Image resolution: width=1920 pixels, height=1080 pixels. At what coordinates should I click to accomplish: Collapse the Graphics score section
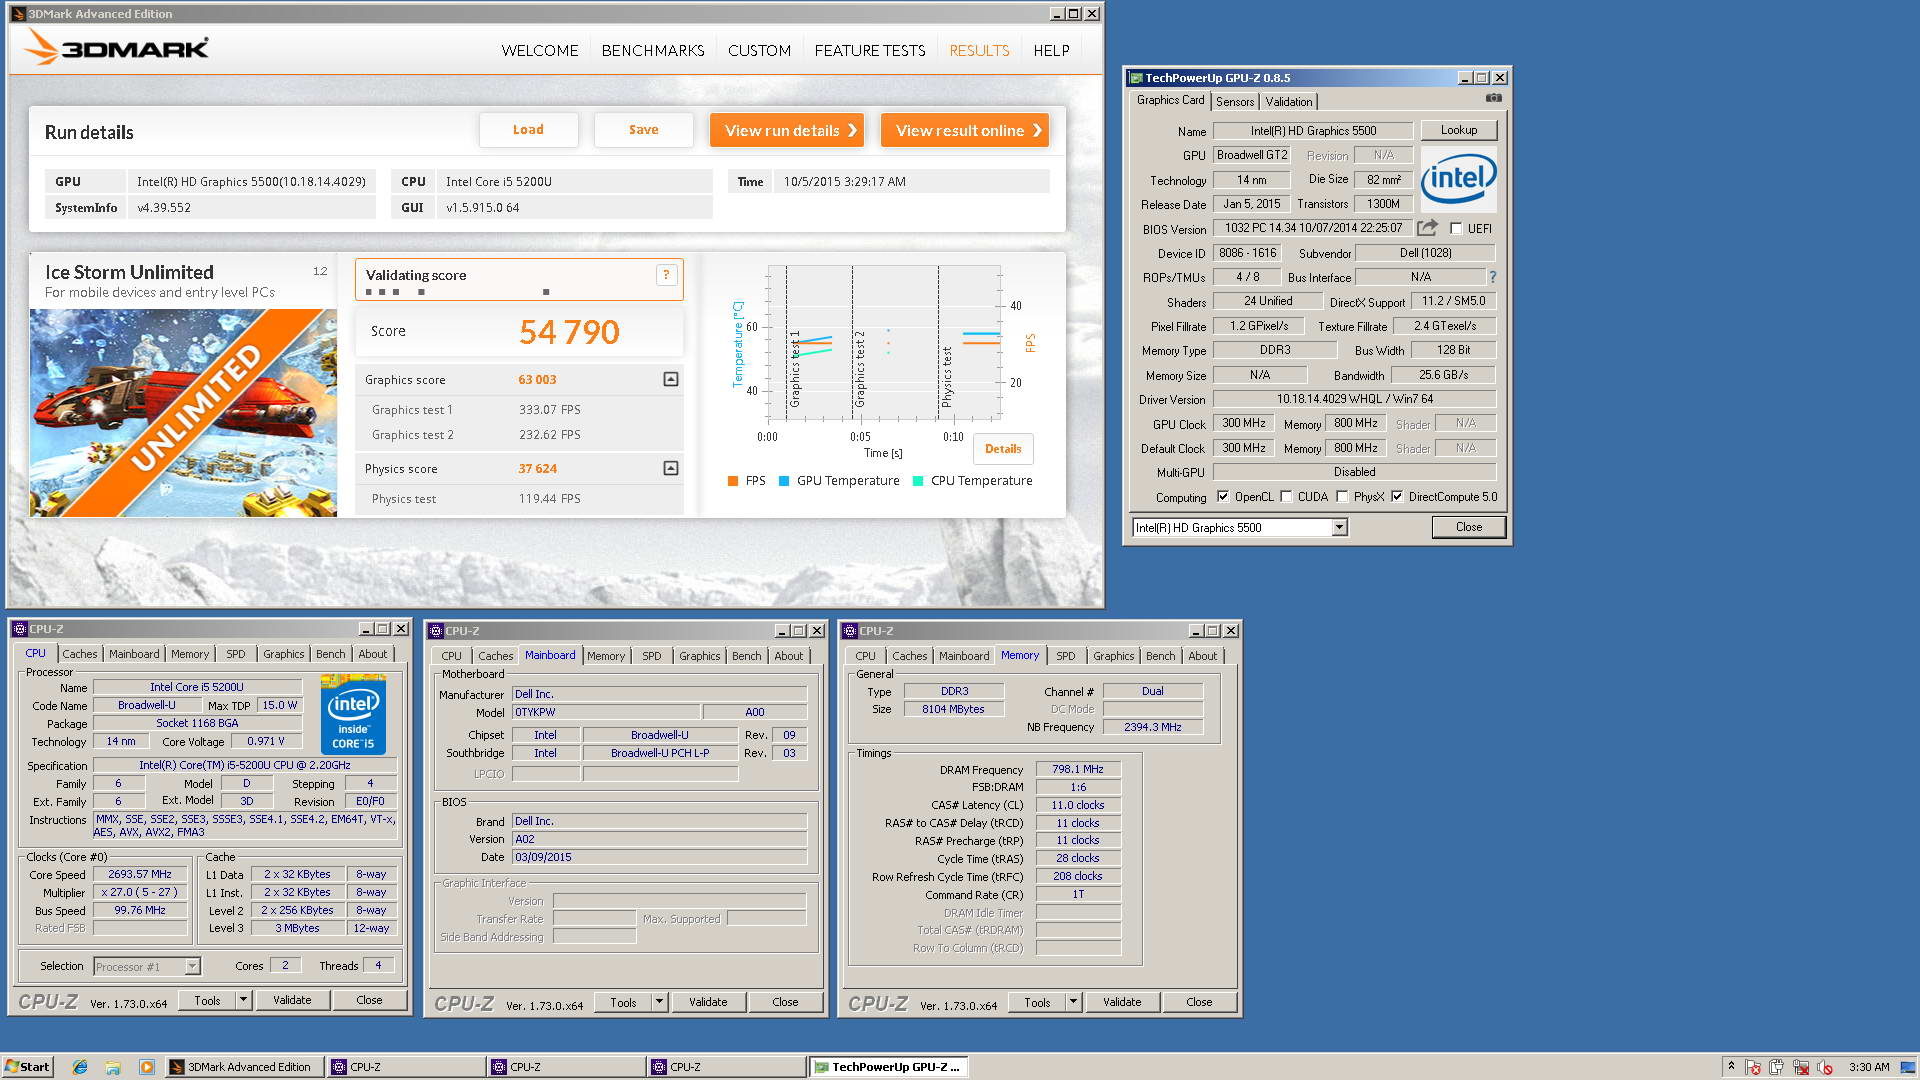671,379
